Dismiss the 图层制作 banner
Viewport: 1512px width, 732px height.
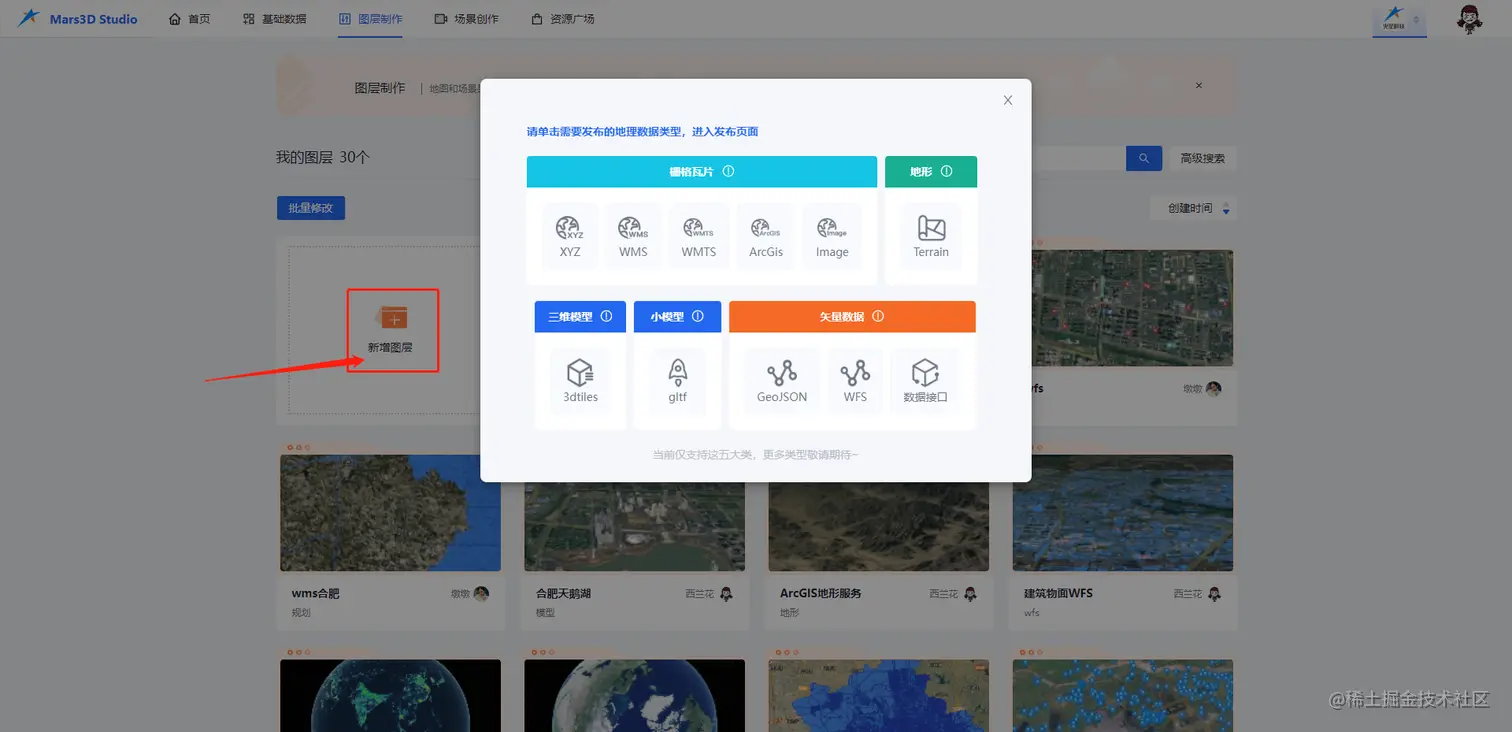pyautogui.click(x=1199, y=86)
